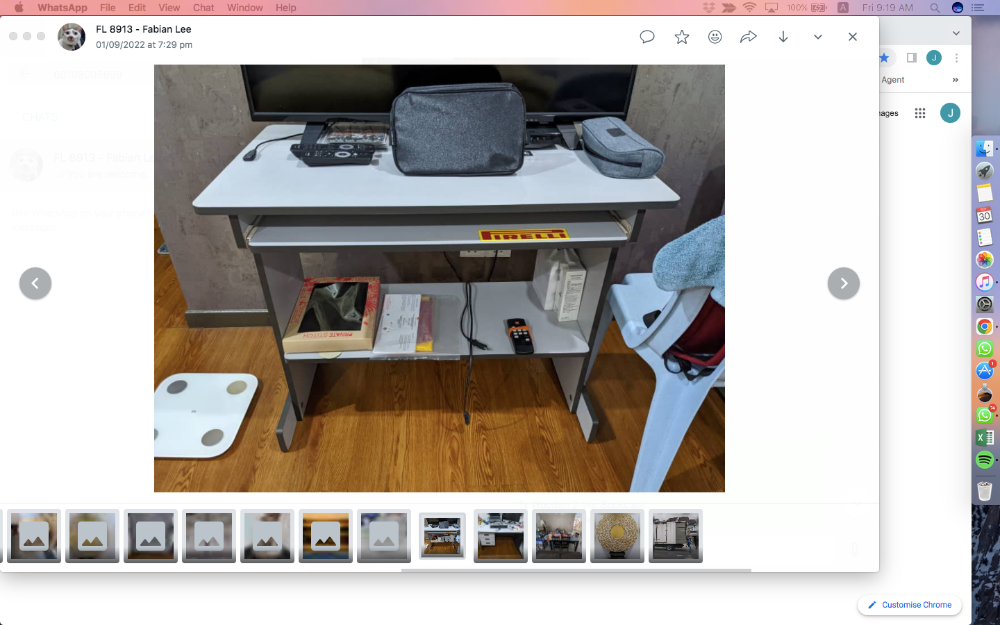Select the round golden plate thumbnail
Viewport: 1000px width, 625px height.
[x=617, y=536]
